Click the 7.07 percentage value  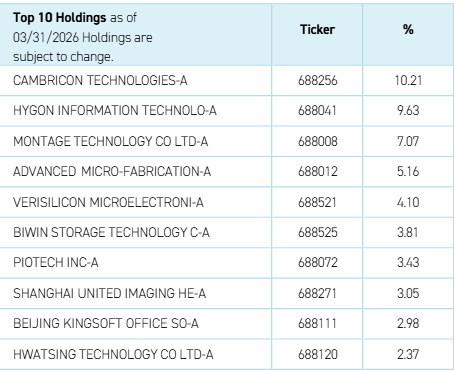(x=408, y=141)
